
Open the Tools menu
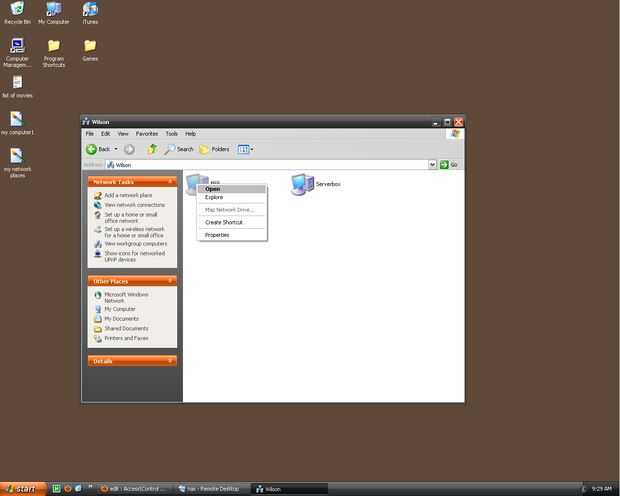click(172, 134)
